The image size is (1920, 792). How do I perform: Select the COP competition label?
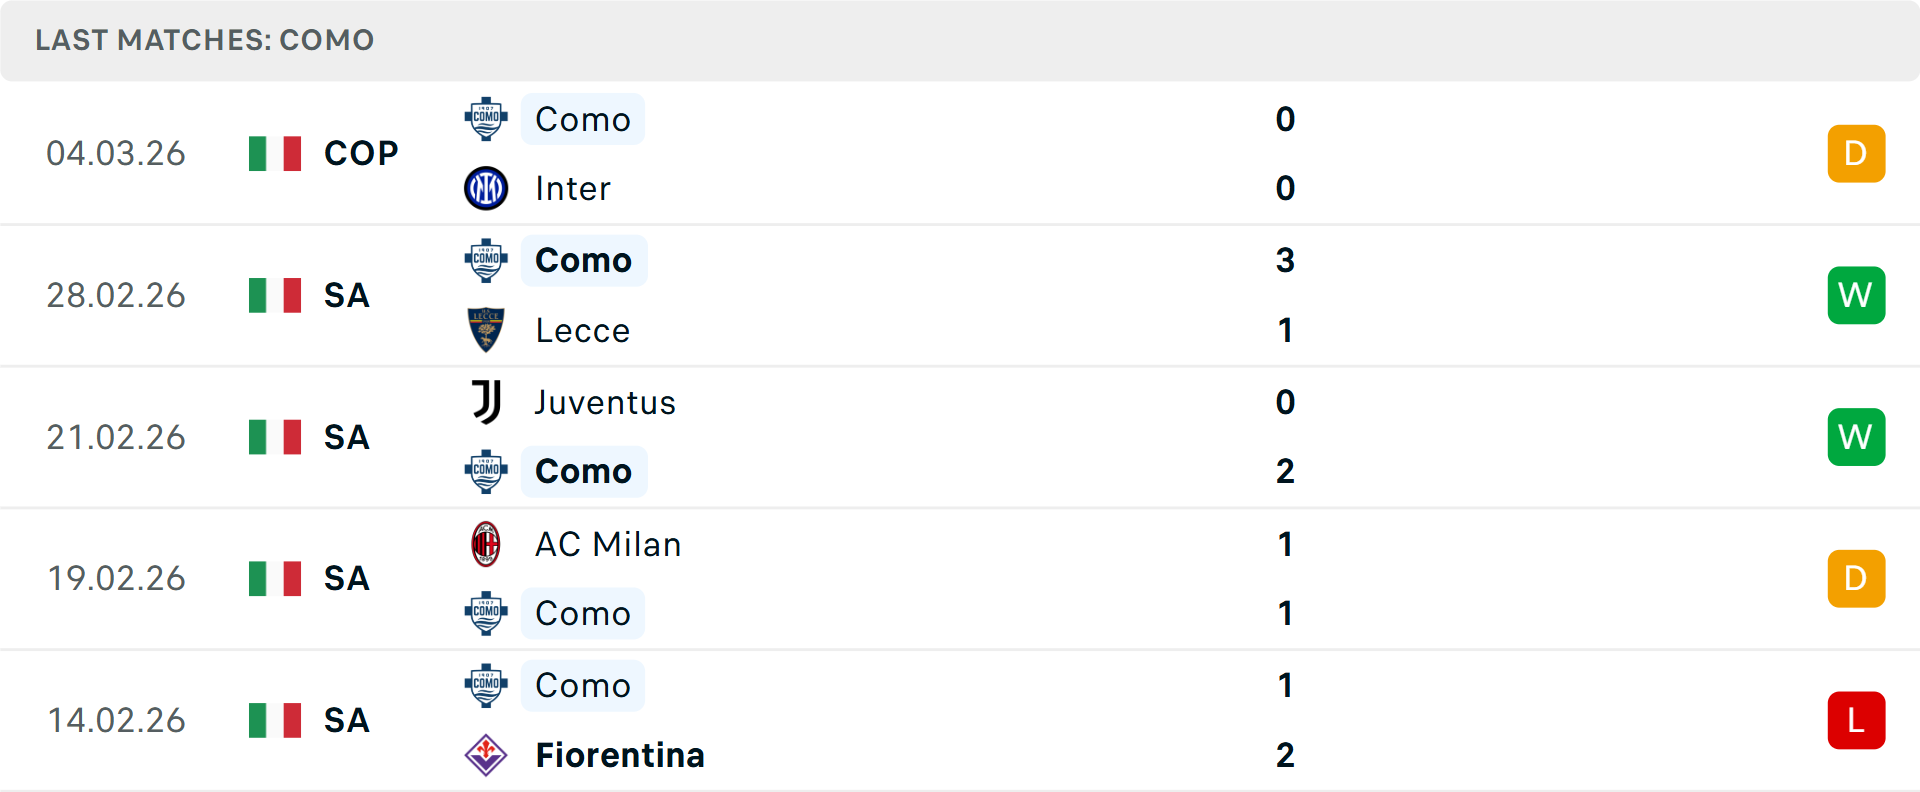coord(361,153)
